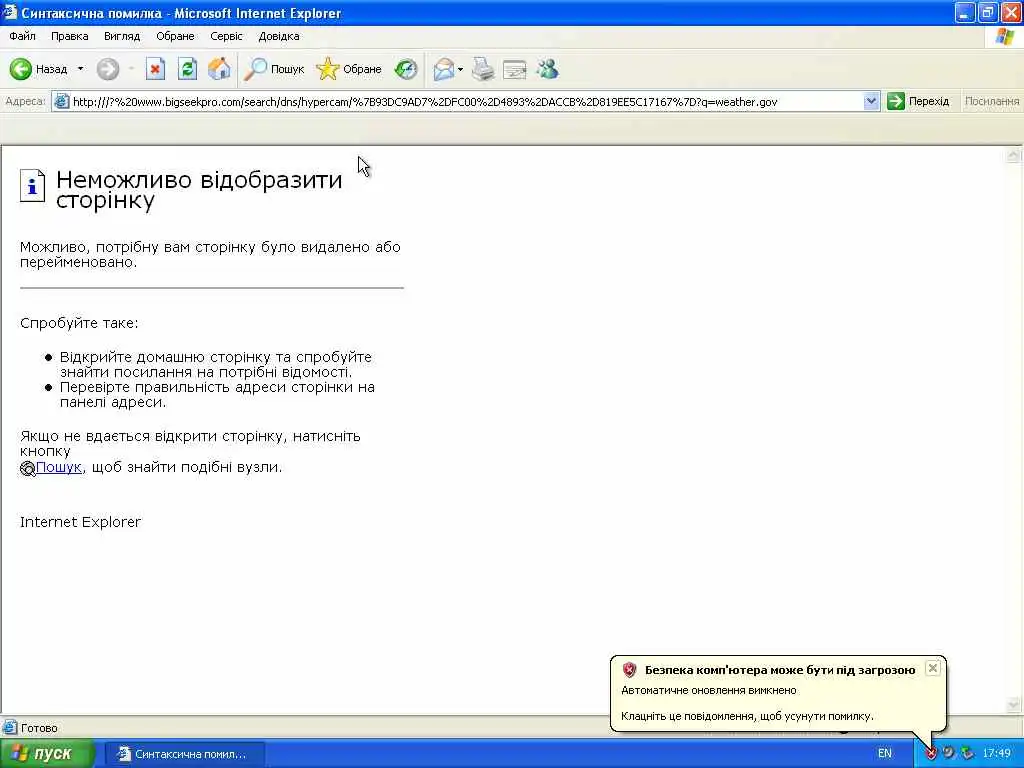Viewport: 1024px width, 768px height.
Task: Print the page with printer icon
Action: tap(483, 69)
